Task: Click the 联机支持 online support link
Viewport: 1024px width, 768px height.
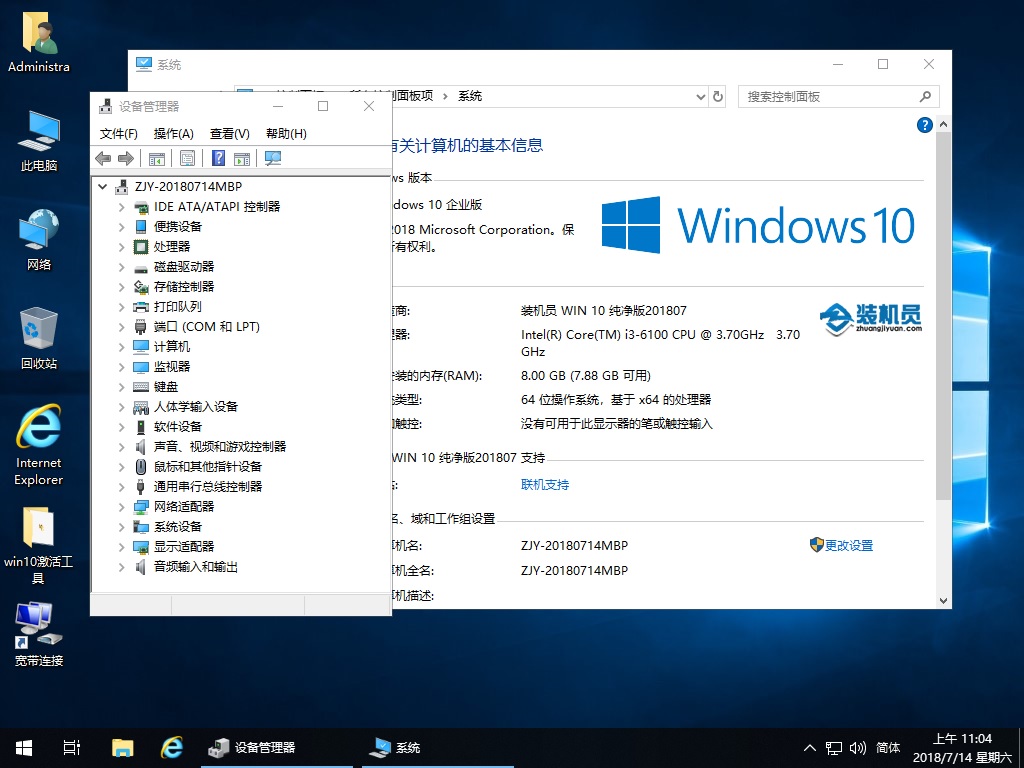Action: tap(545, 485)
